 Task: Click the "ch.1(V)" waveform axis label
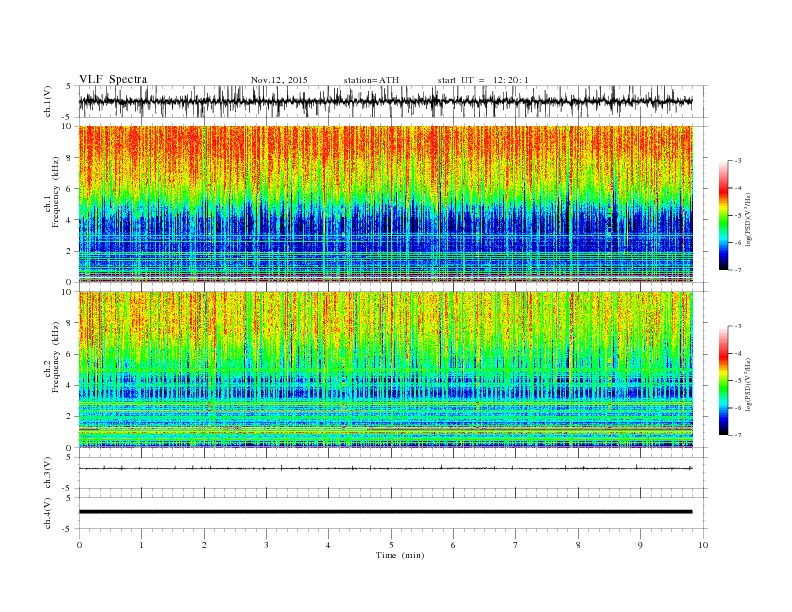coord(48,101)
